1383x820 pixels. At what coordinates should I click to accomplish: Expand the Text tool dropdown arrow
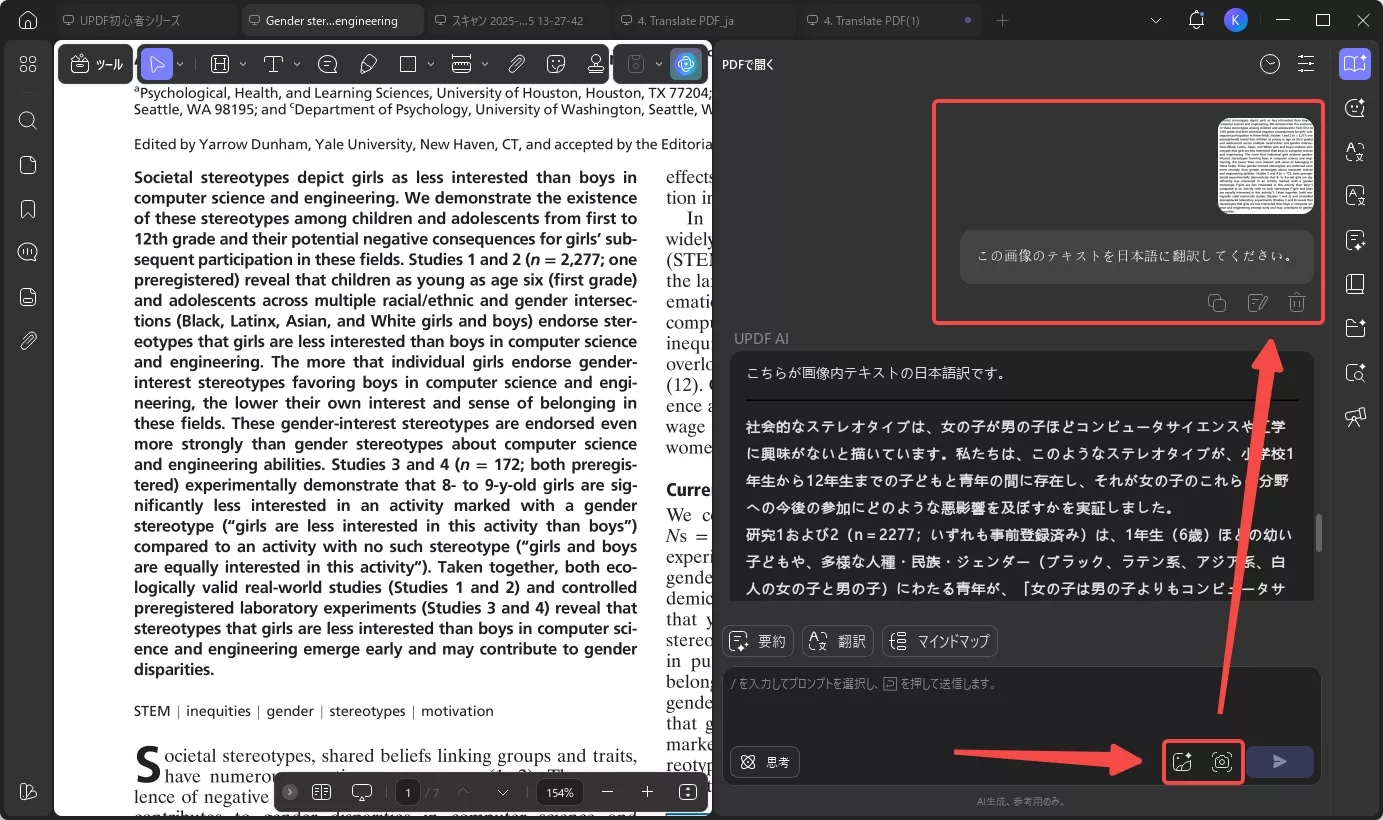point(295,63)
